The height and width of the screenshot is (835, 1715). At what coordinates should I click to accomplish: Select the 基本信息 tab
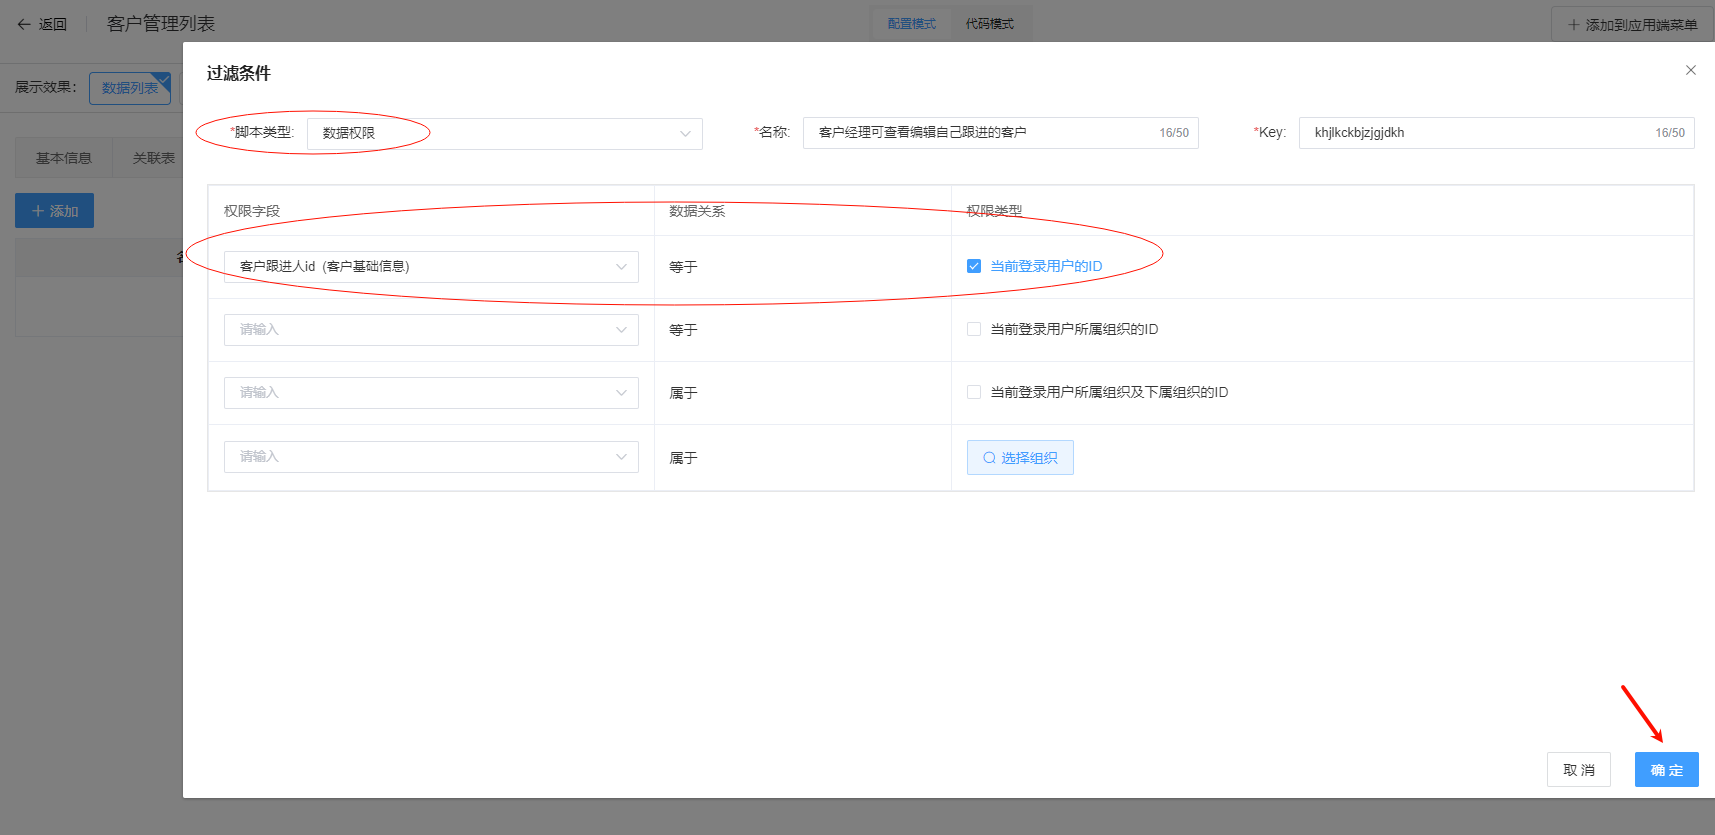(64, 158)
